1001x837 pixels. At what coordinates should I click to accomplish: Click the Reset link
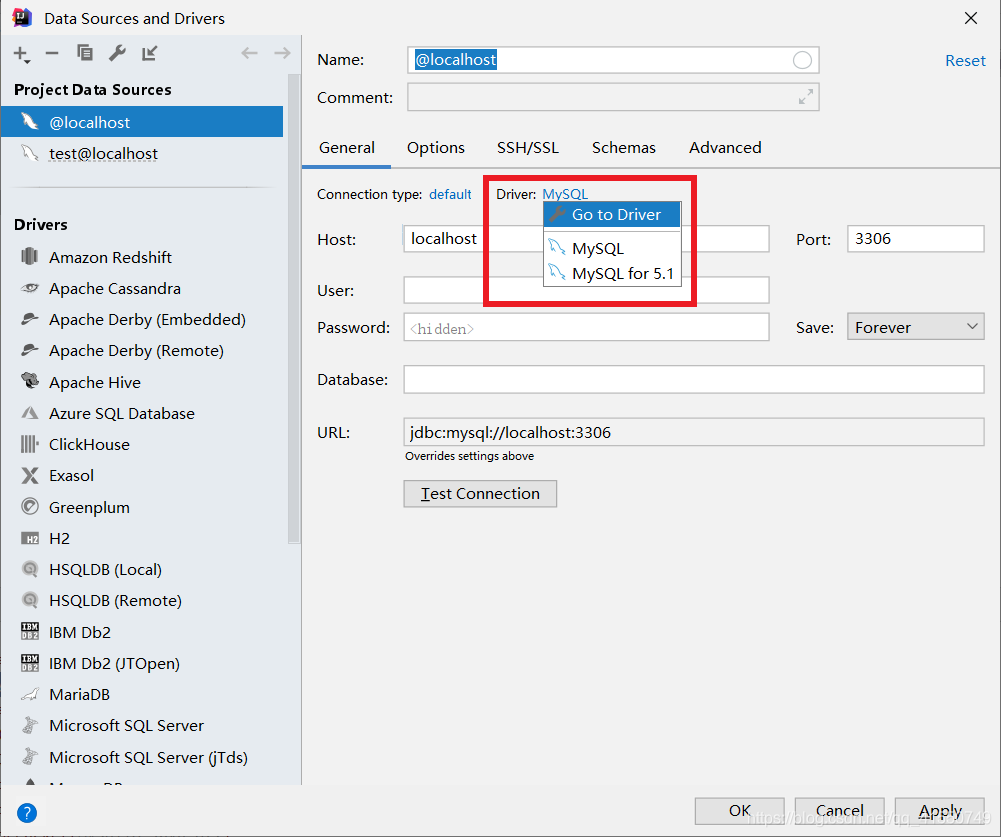(x=965, y=61)
